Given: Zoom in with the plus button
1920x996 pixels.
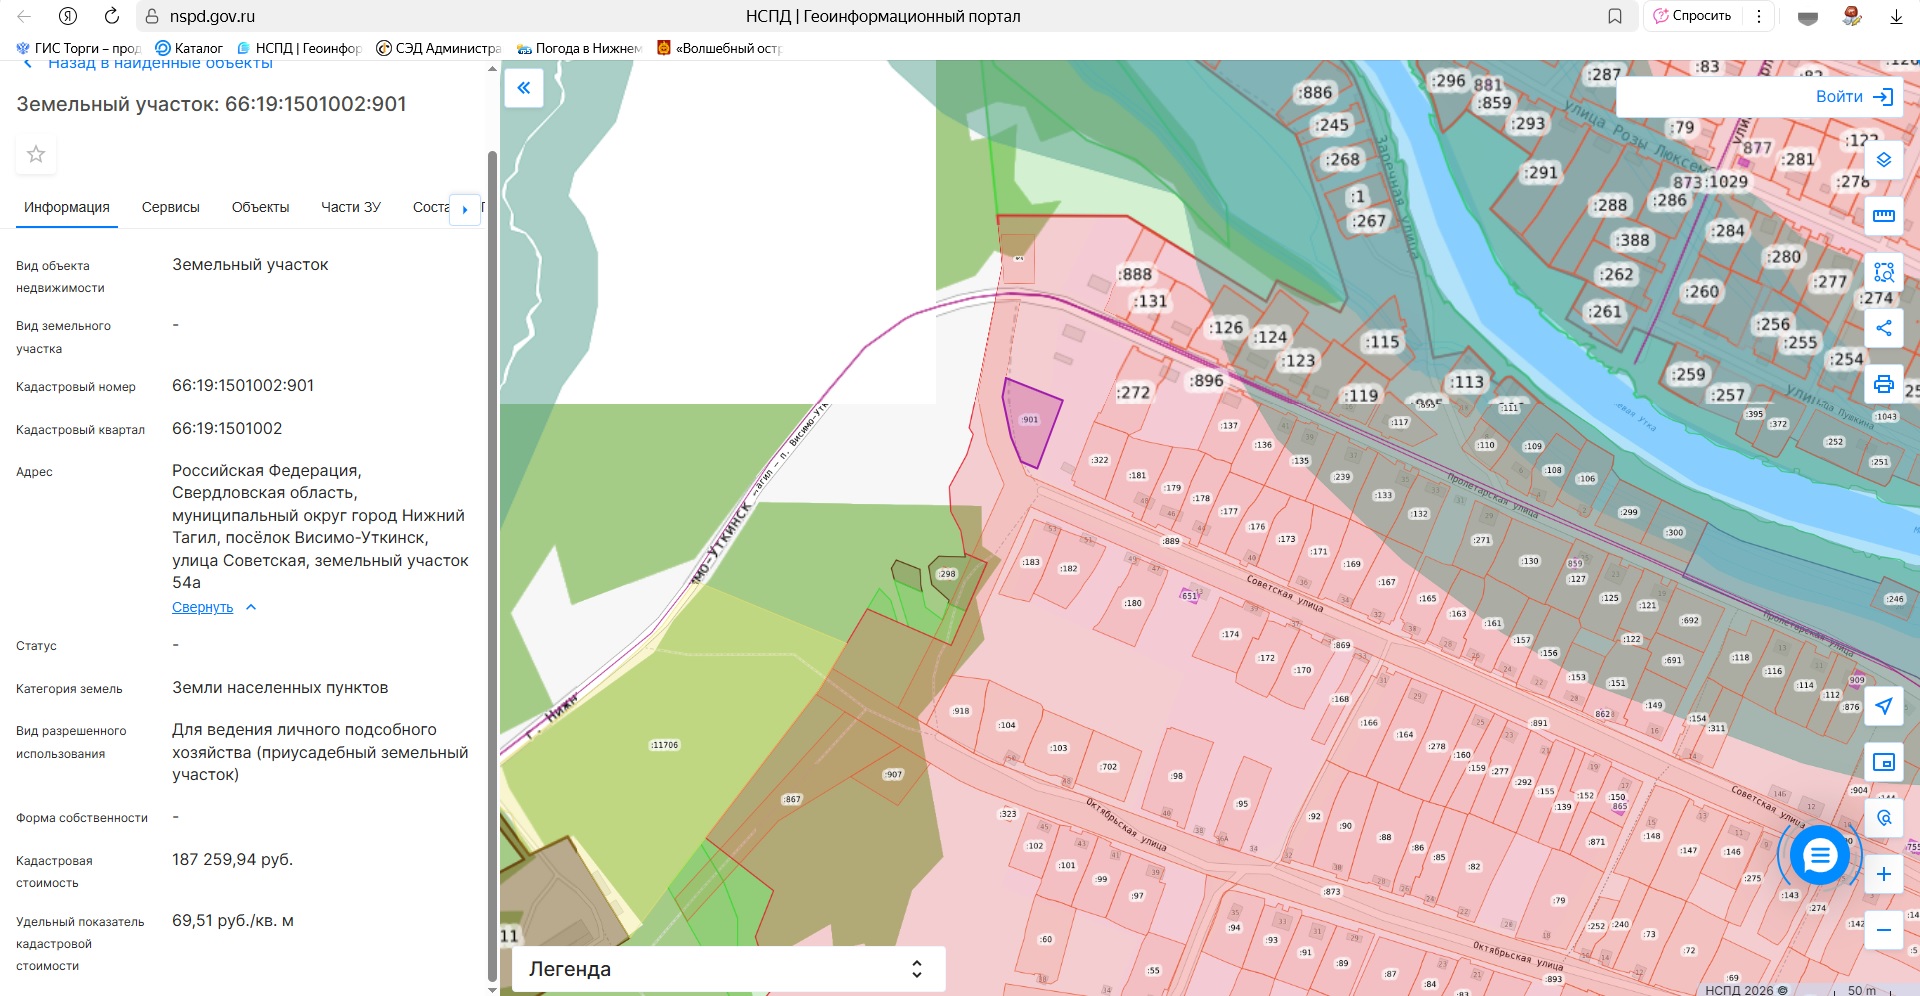Looking at the screenshot, I should coord(1883,874).
